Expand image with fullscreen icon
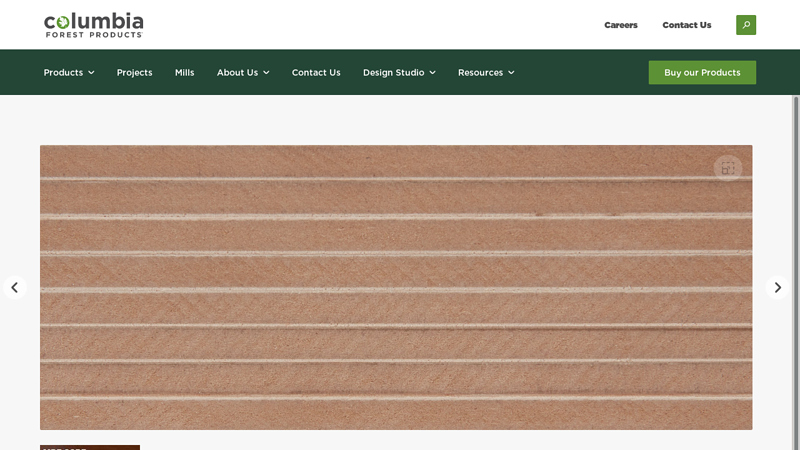This screenshot has width=800, height=450. (728, 168)
